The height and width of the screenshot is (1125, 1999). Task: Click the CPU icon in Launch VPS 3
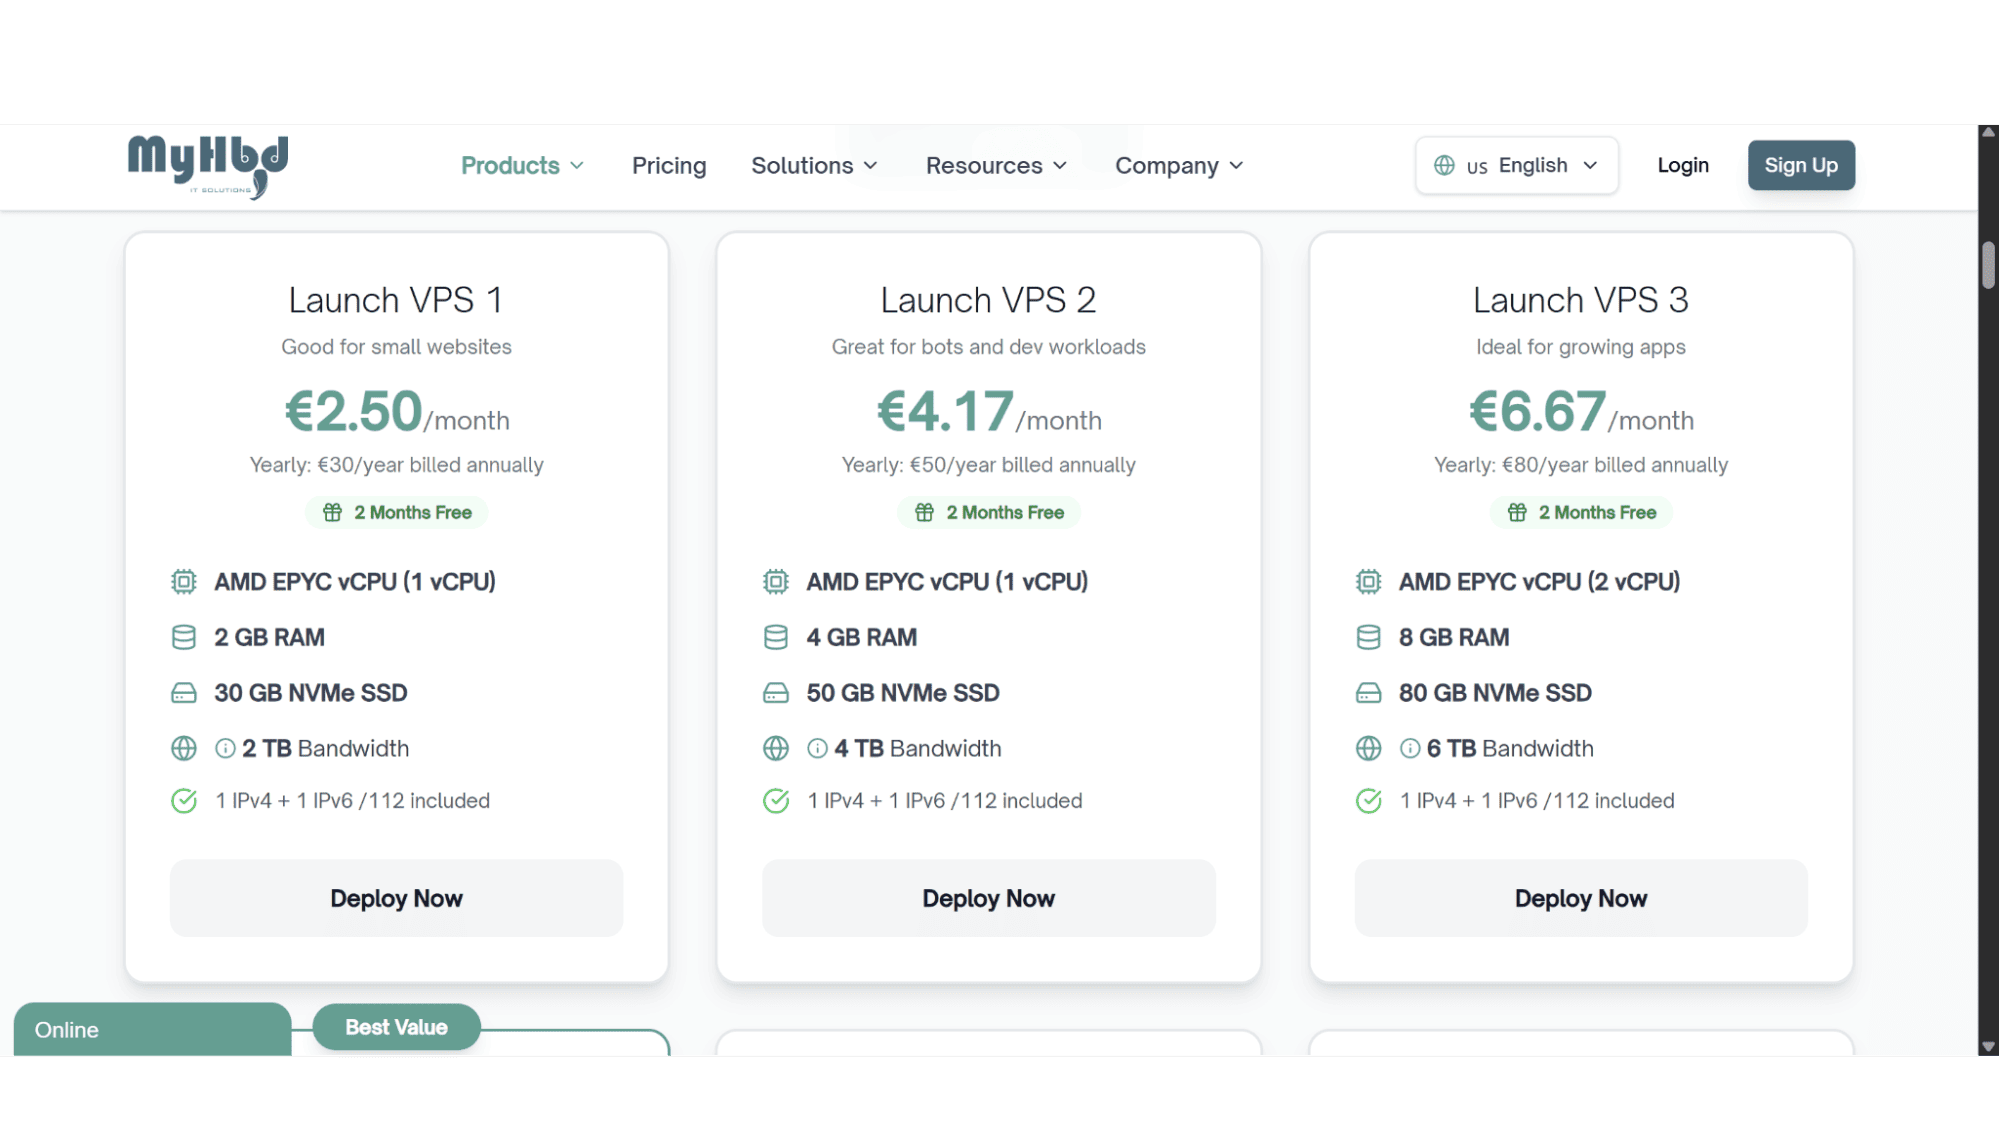[x=1369, y=582]
